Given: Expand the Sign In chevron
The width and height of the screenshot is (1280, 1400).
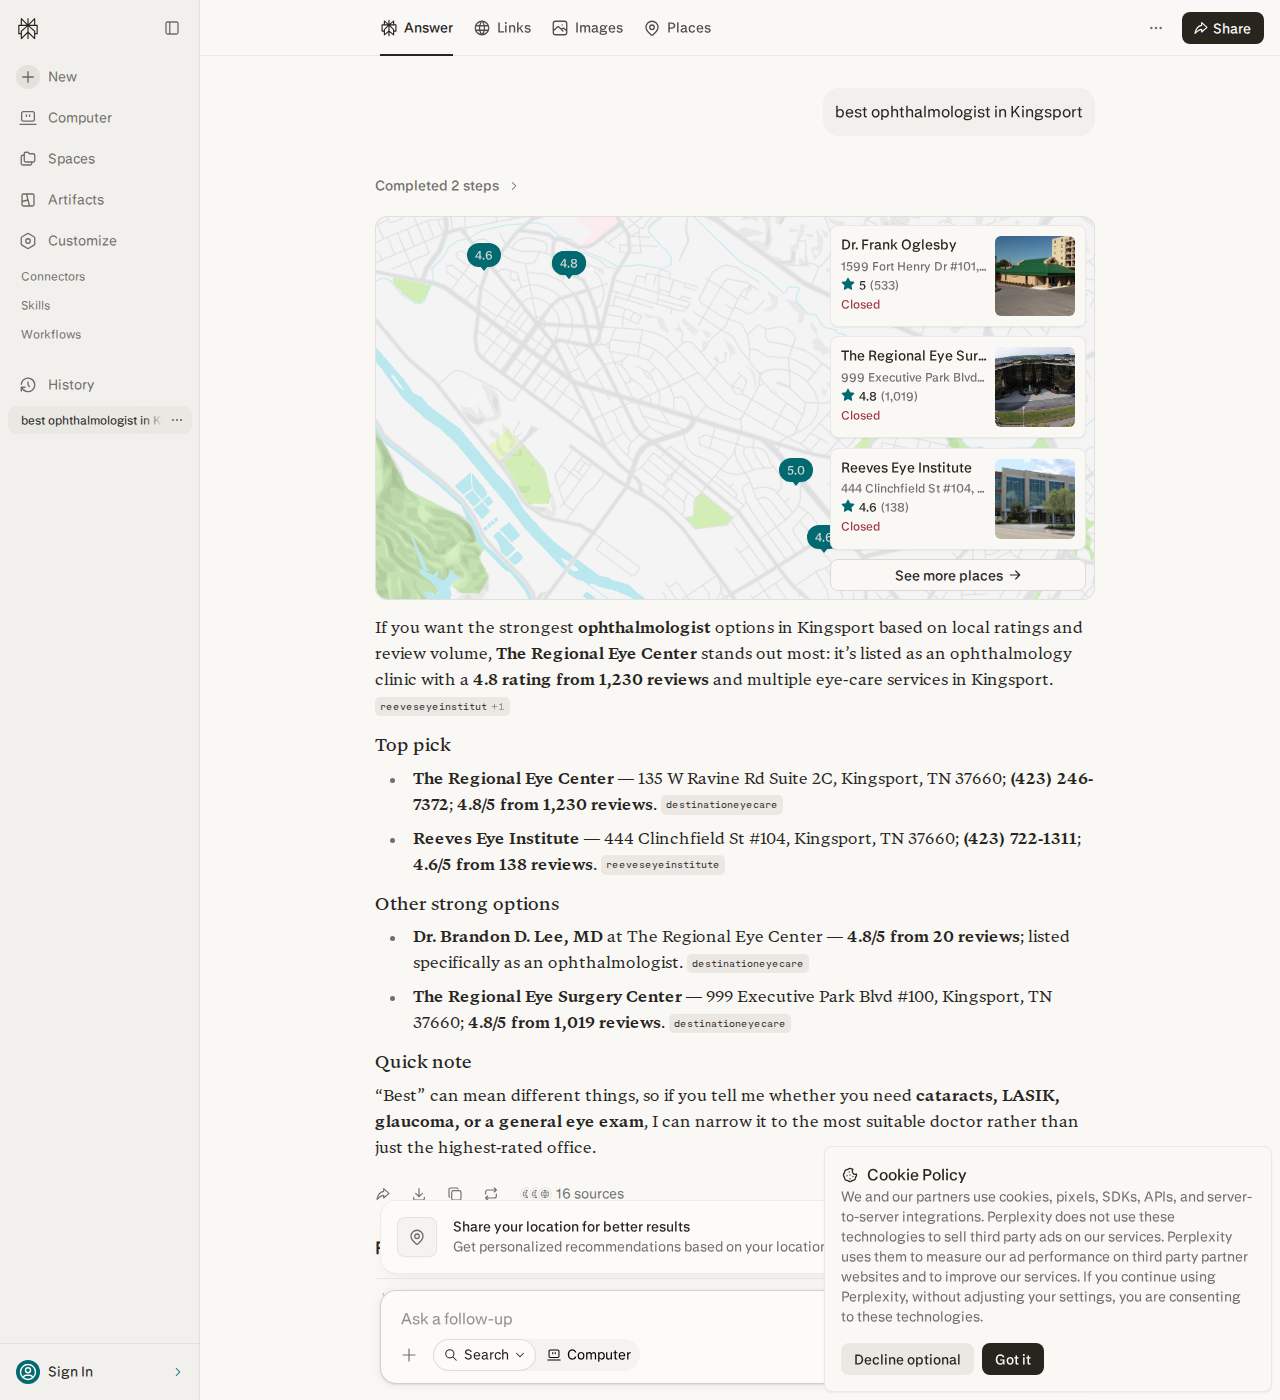Looking at the screenshot, I should point(178,1372).
